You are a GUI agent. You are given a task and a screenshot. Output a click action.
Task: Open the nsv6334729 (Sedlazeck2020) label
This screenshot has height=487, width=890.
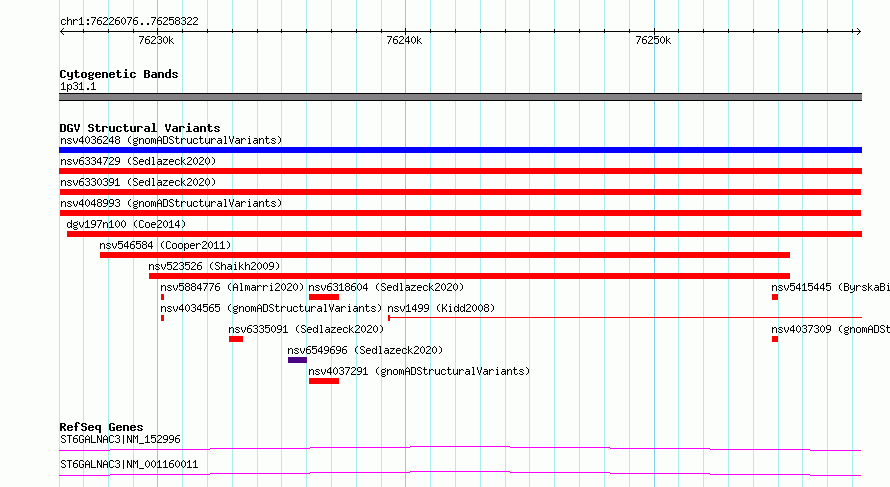pyautogui.click(x=138, y=161)
